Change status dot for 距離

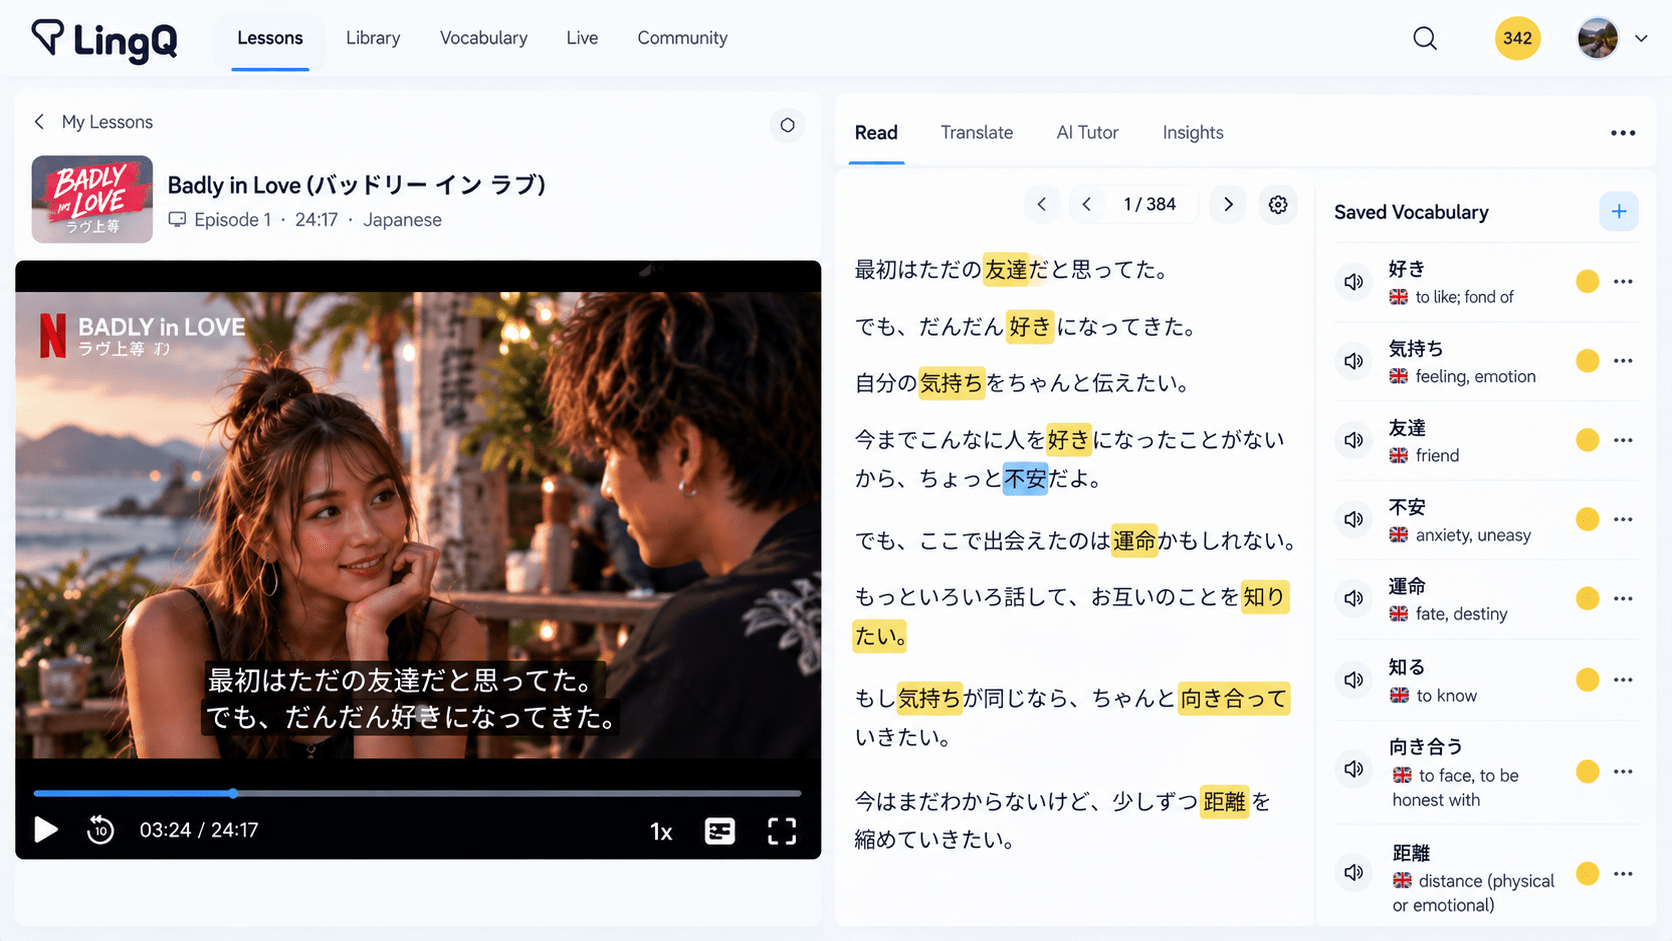coord(1587,874)
